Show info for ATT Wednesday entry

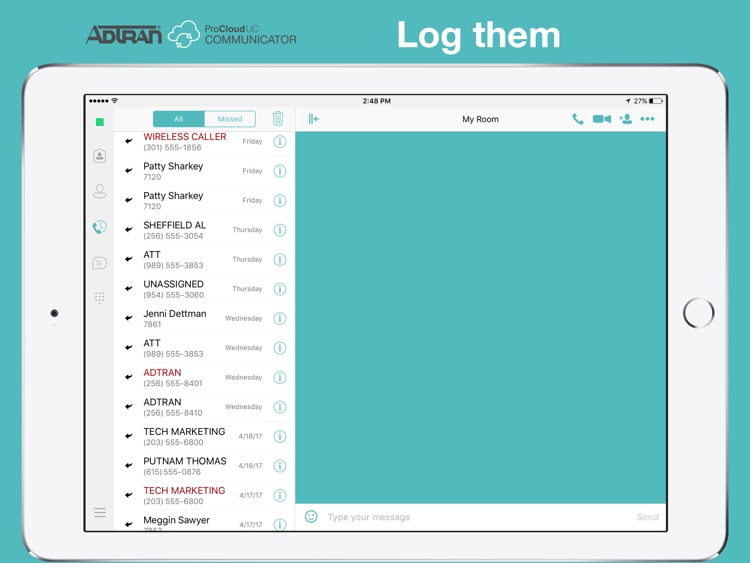coord(280,348)
